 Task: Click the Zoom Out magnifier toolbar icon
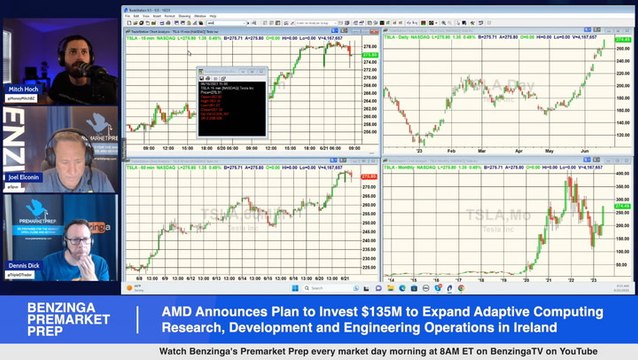click(450, 23)
